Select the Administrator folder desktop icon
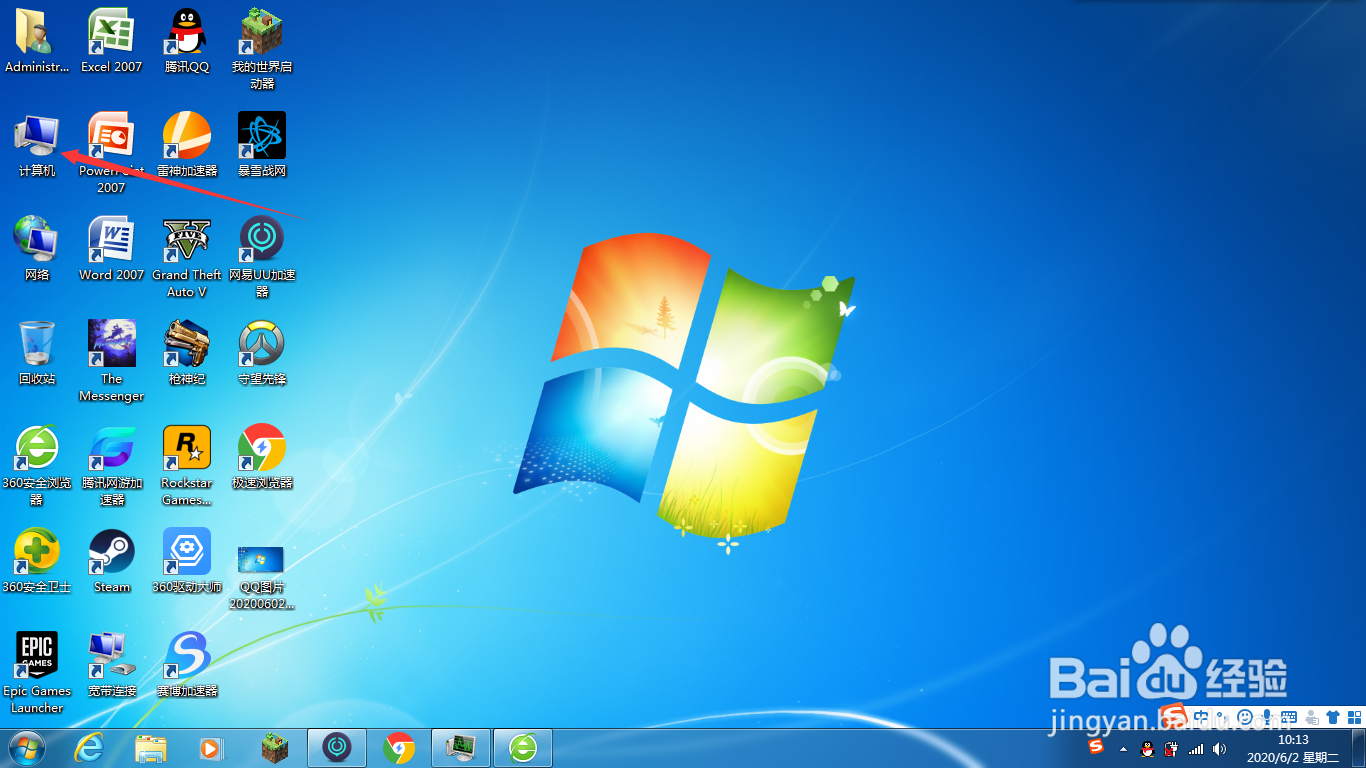1366x768 pixels. point(37,40)
